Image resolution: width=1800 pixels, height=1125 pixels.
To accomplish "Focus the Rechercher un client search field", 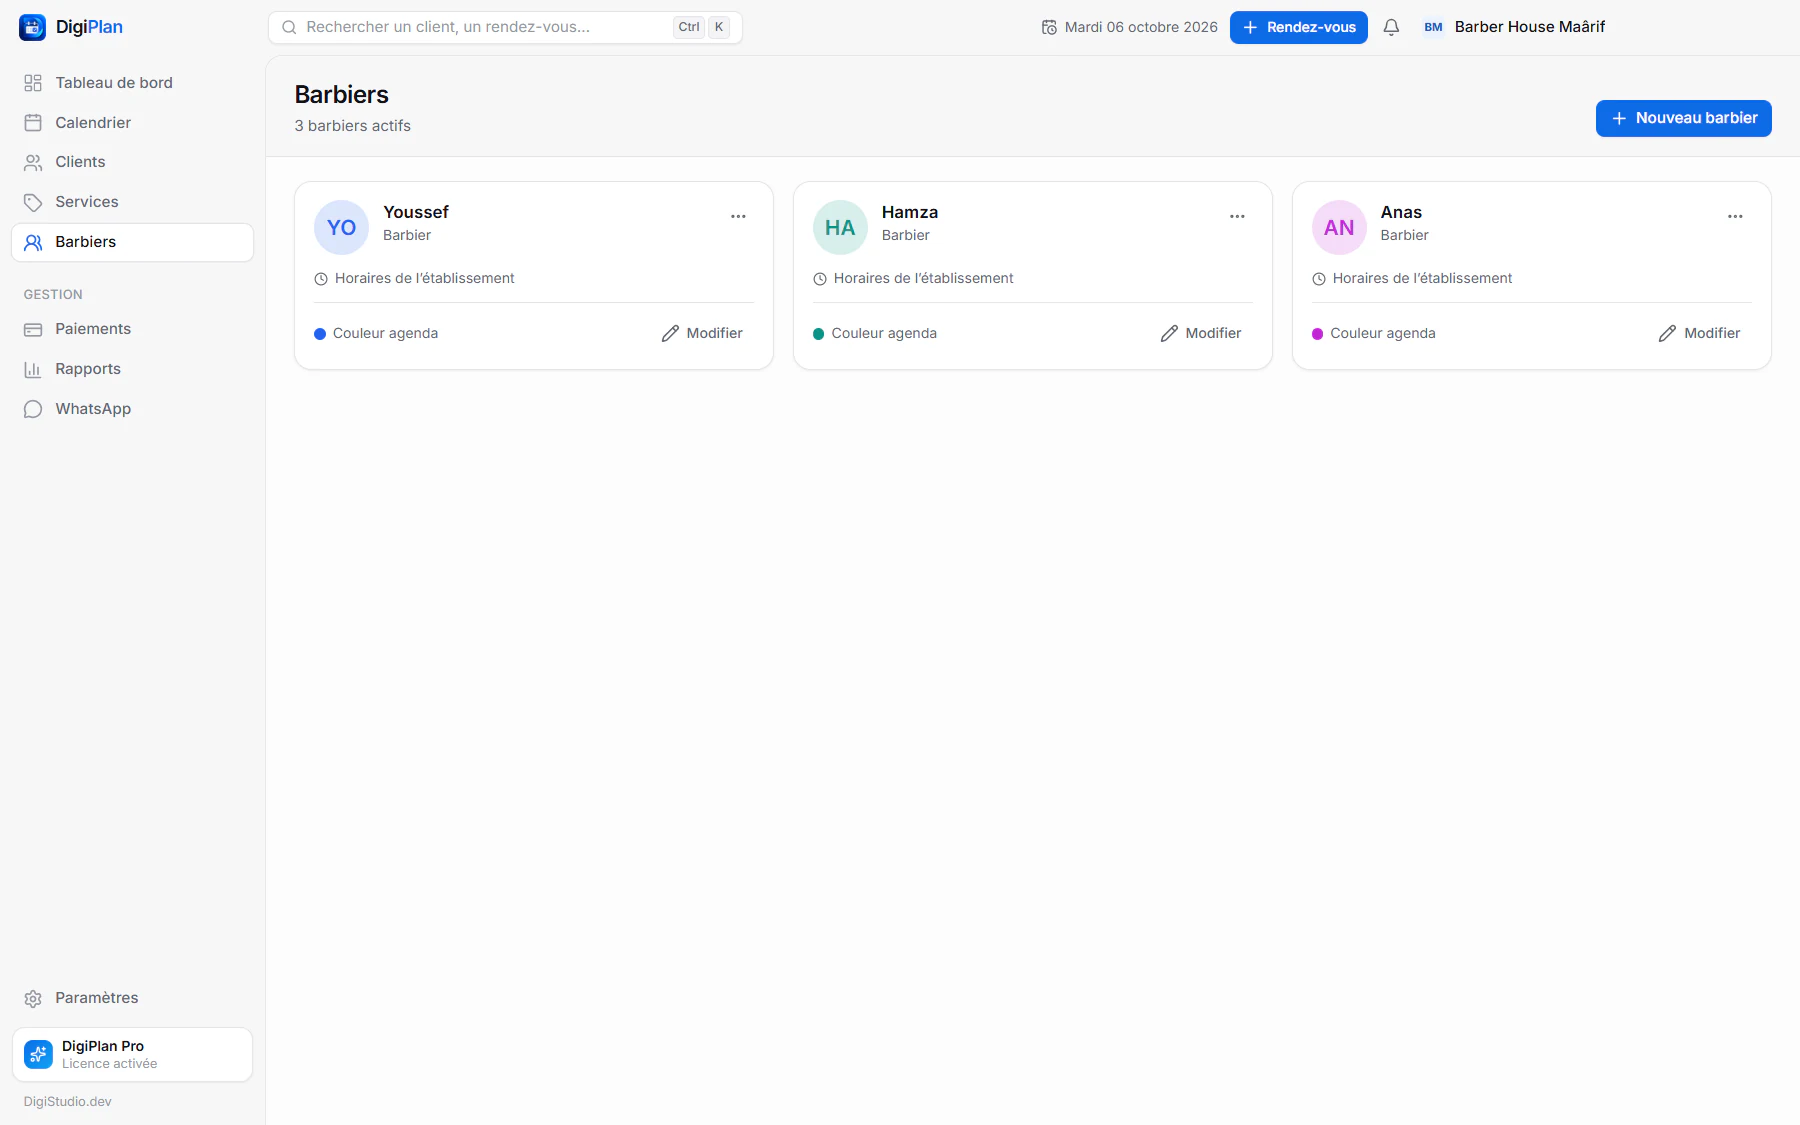I will point(505,27).
